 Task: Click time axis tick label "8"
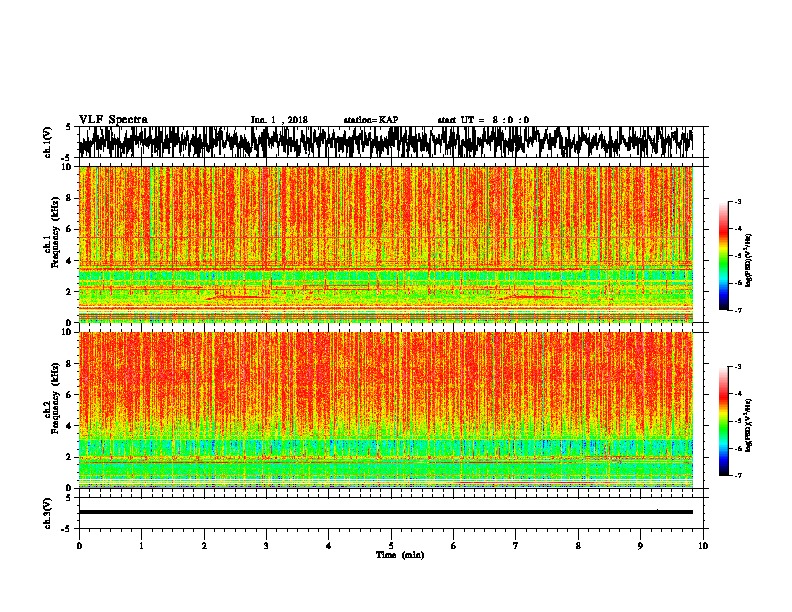coord(578,546)
